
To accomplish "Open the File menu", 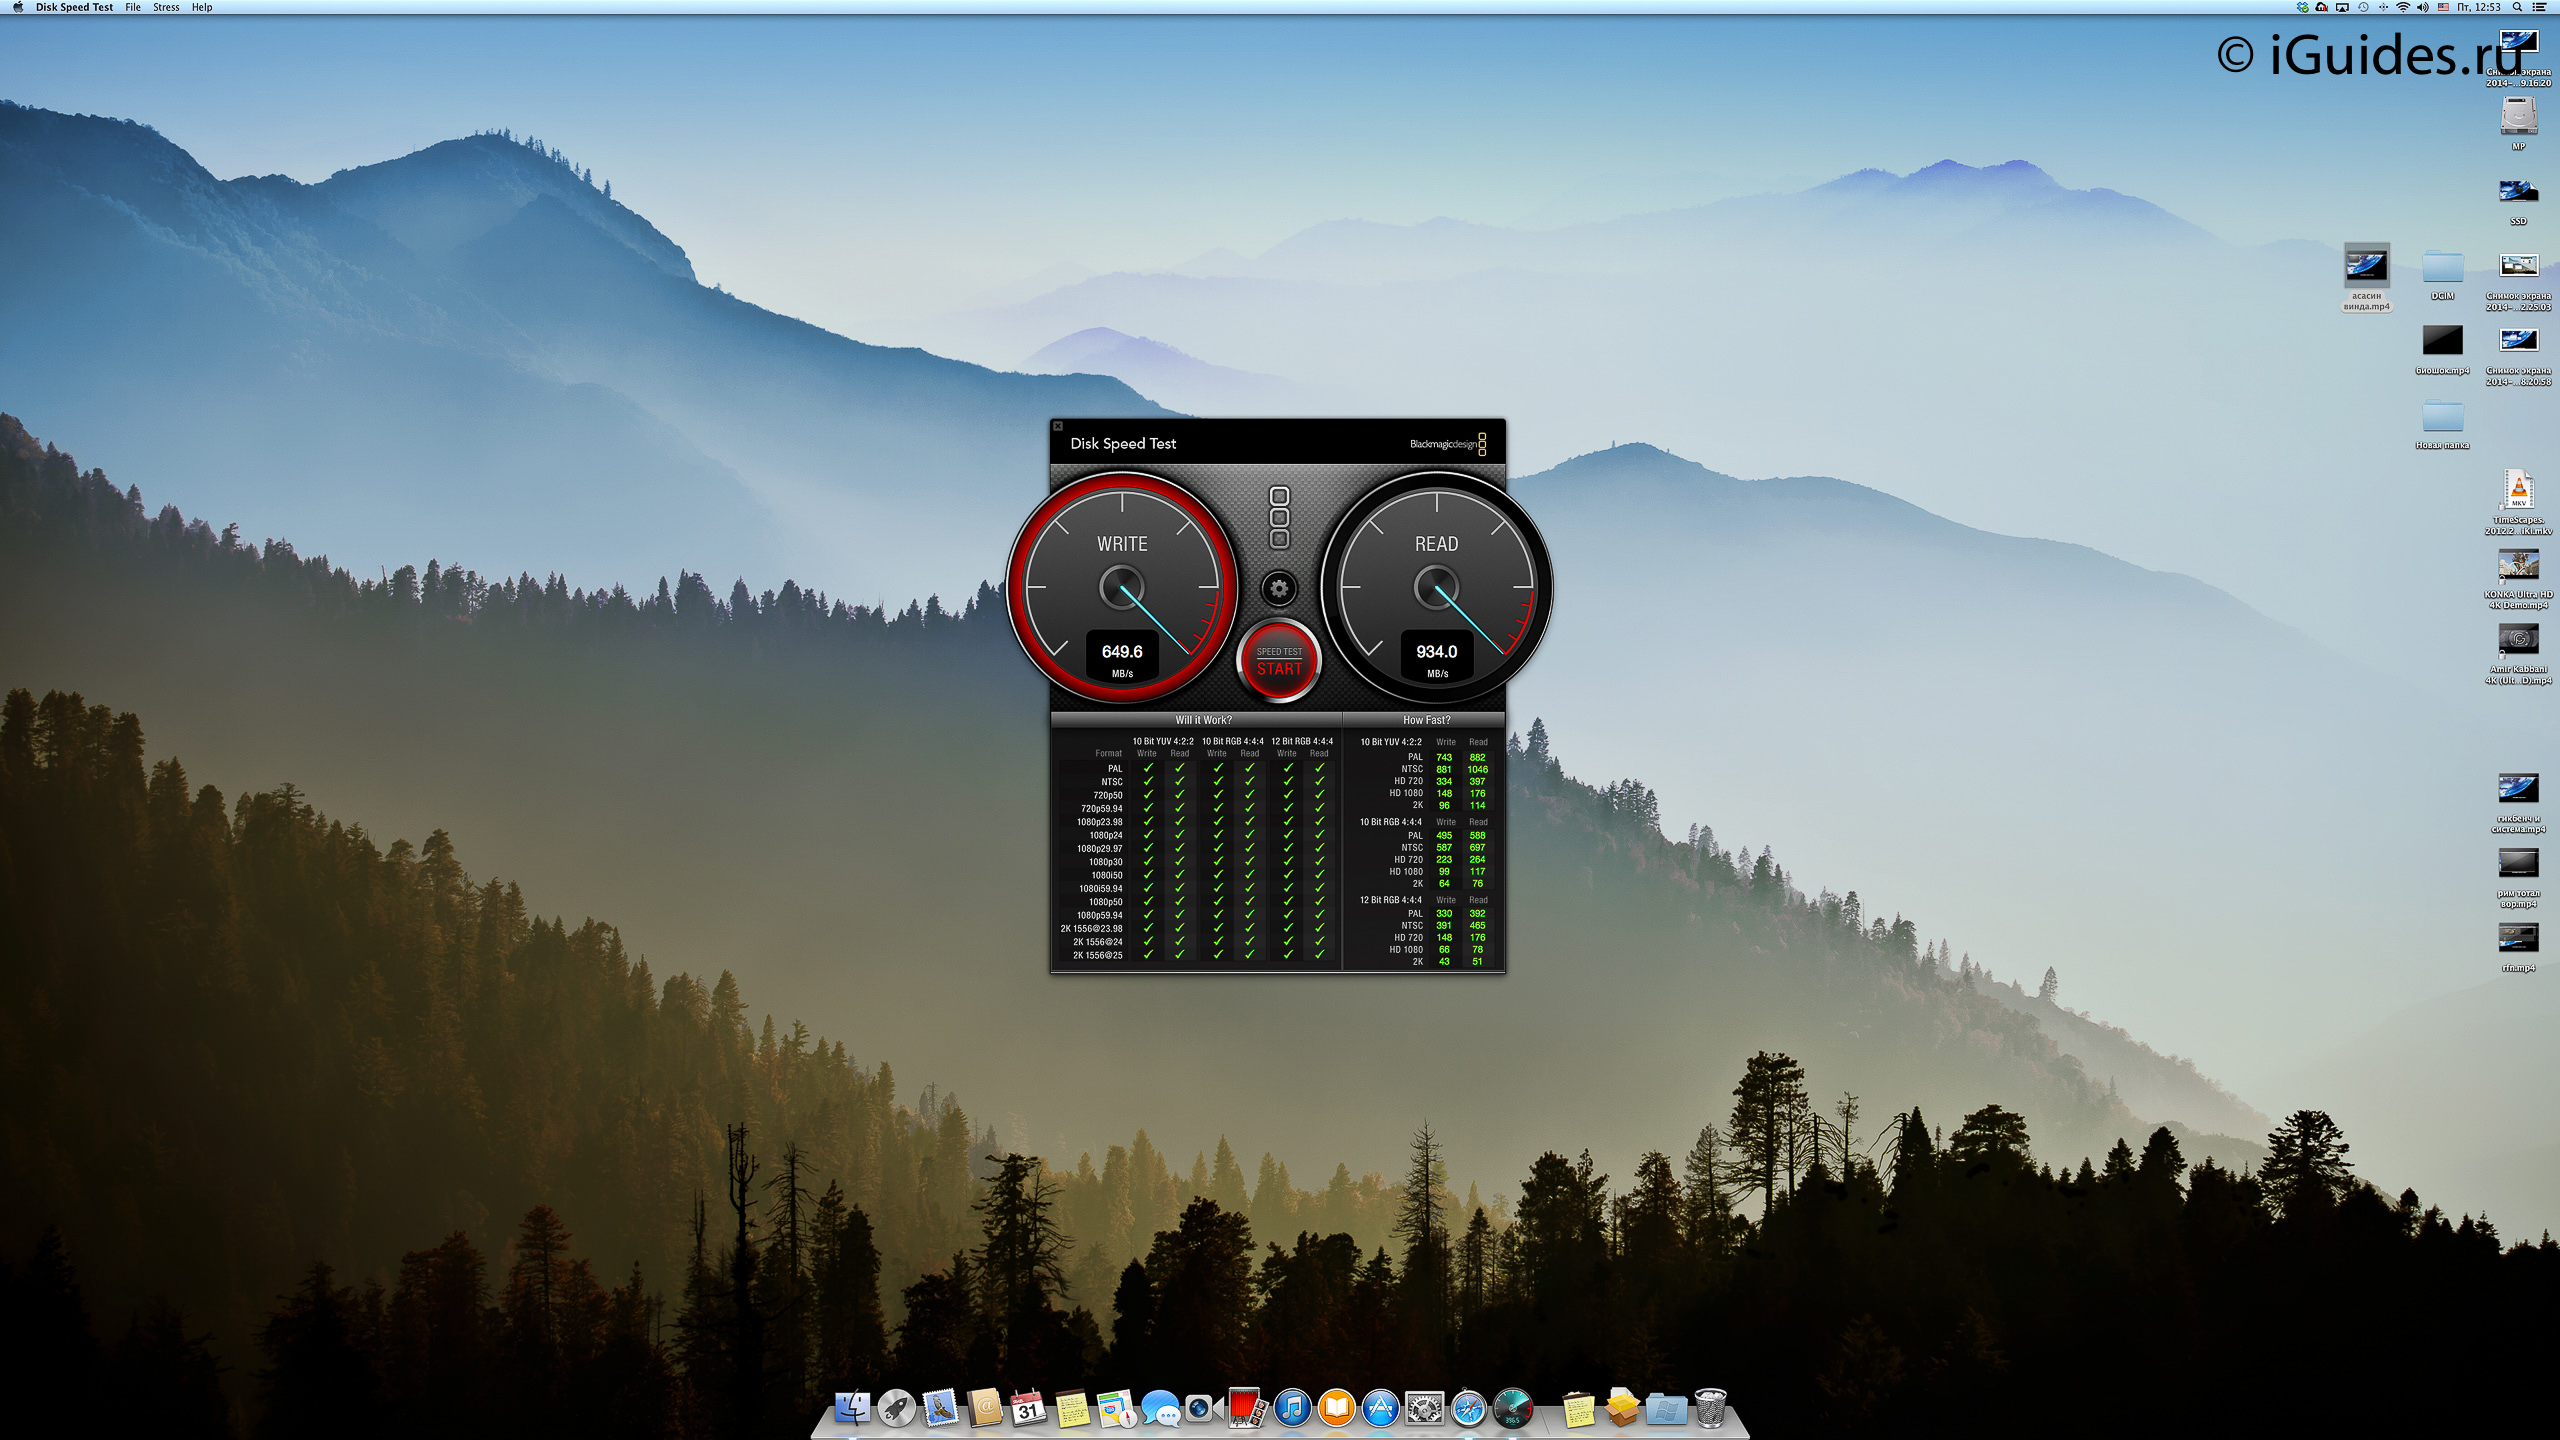I will click(x=133, y=7).
